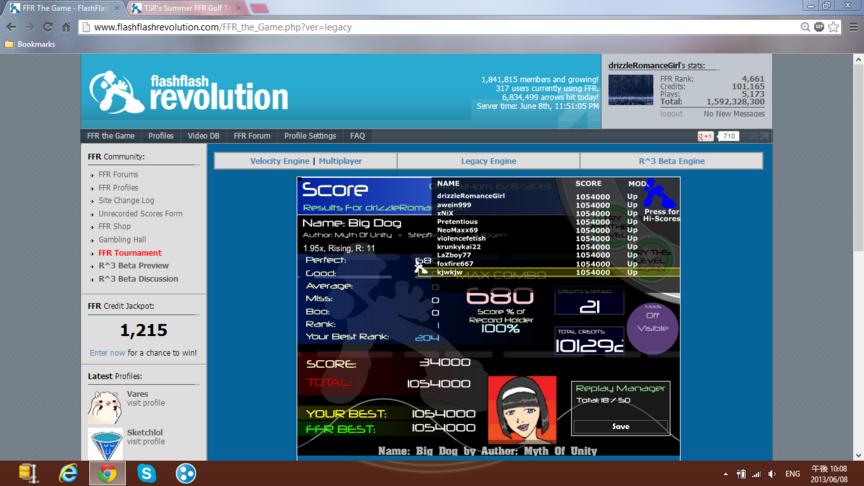
Task: Bookmark this page with the star icon
Action: tap(834, 27)
